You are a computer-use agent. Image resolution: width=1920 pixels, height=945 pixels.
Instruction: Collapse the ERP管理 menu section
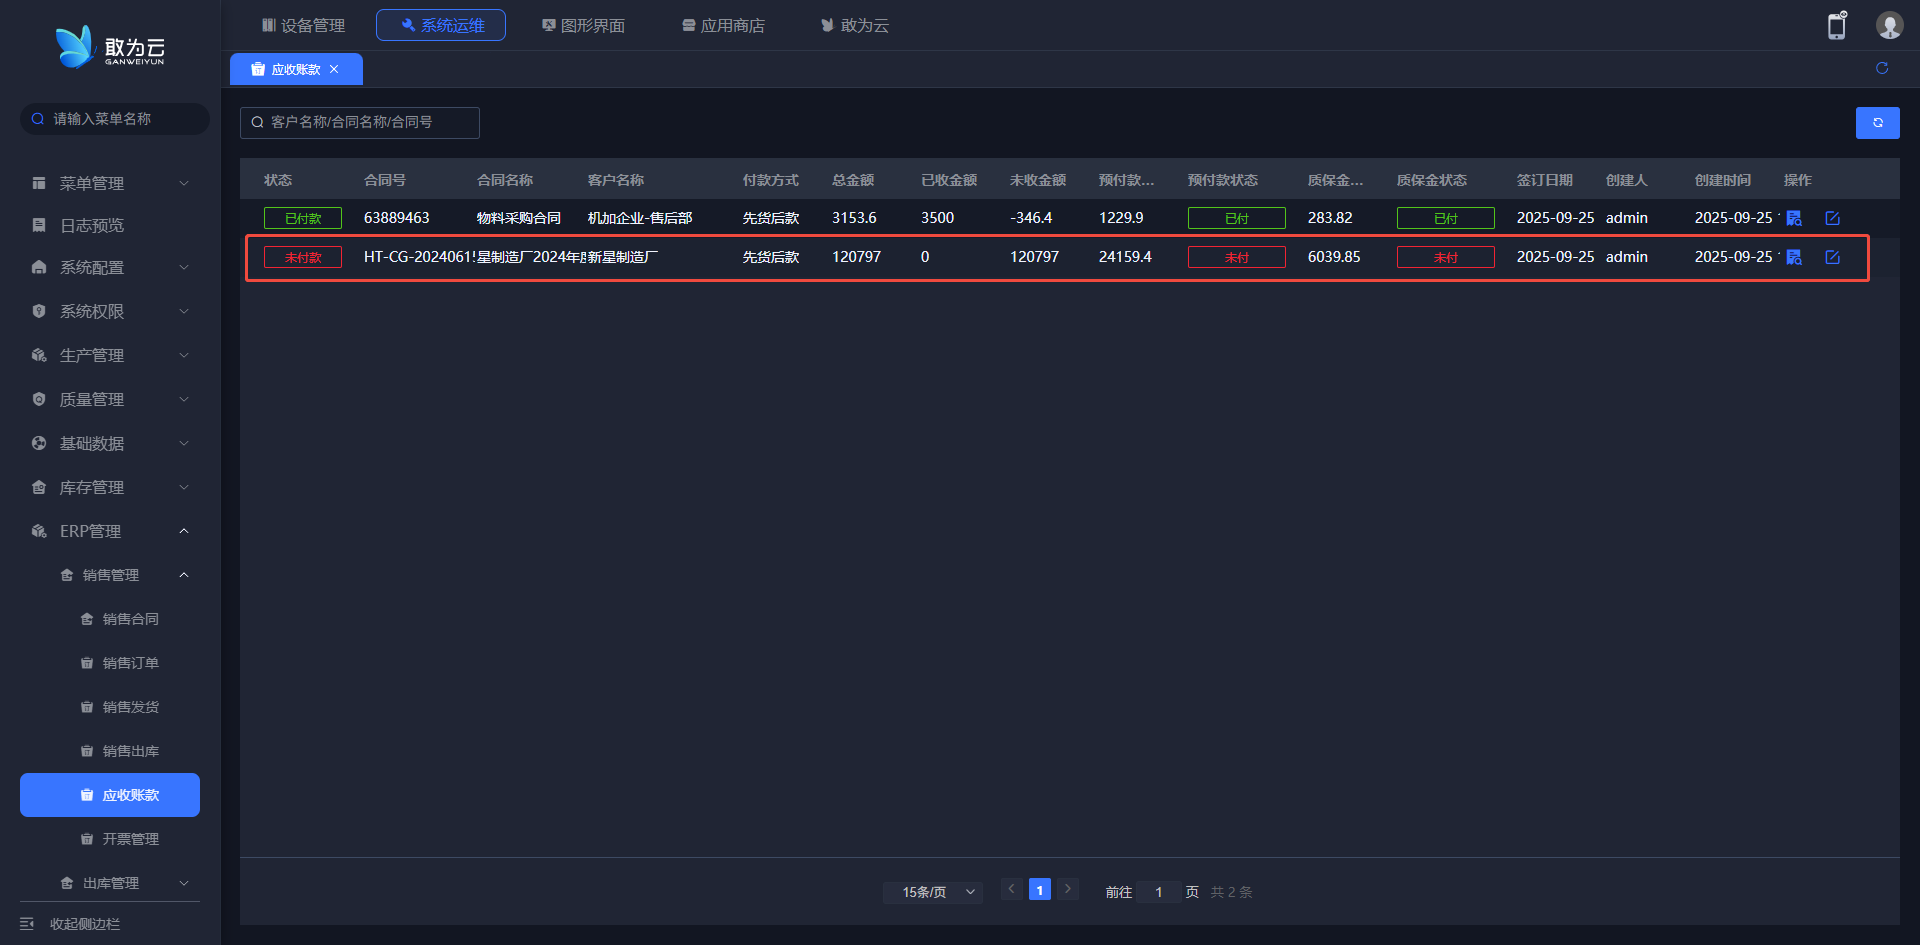pyautogui.click(x=110, y=531)
